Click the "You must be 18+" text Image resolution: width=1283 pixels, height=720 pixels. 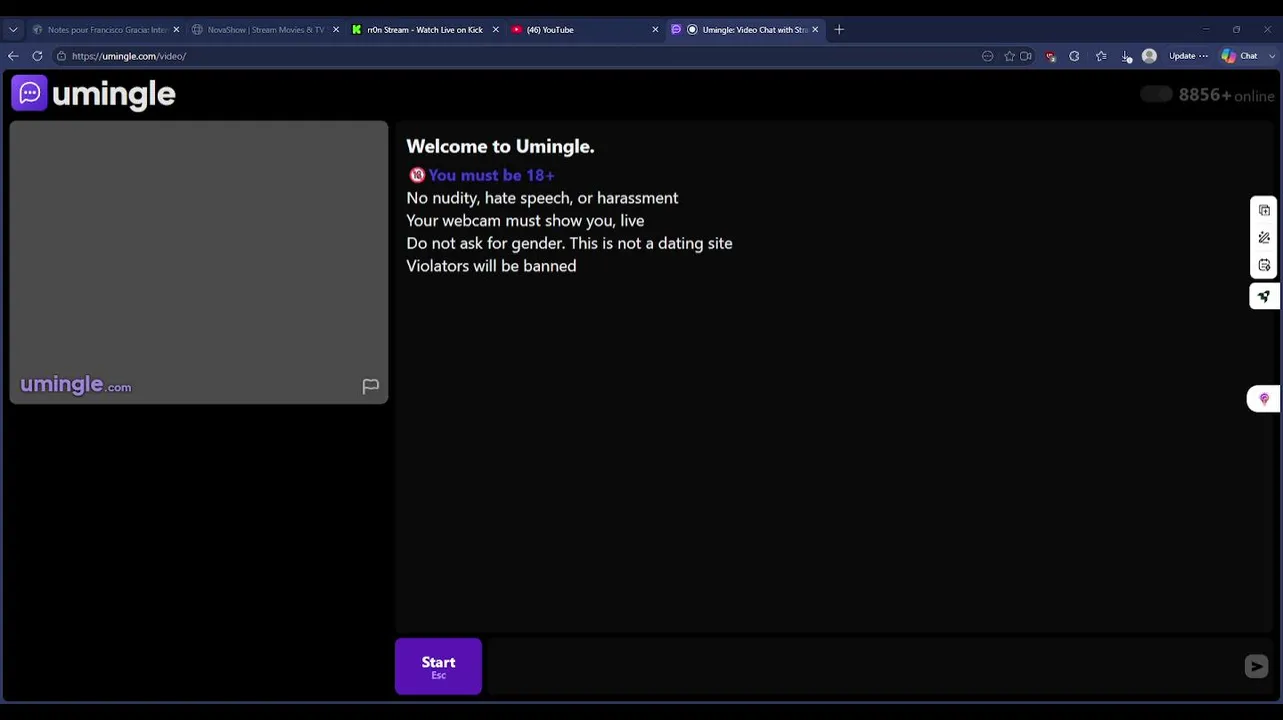[491, 175]
